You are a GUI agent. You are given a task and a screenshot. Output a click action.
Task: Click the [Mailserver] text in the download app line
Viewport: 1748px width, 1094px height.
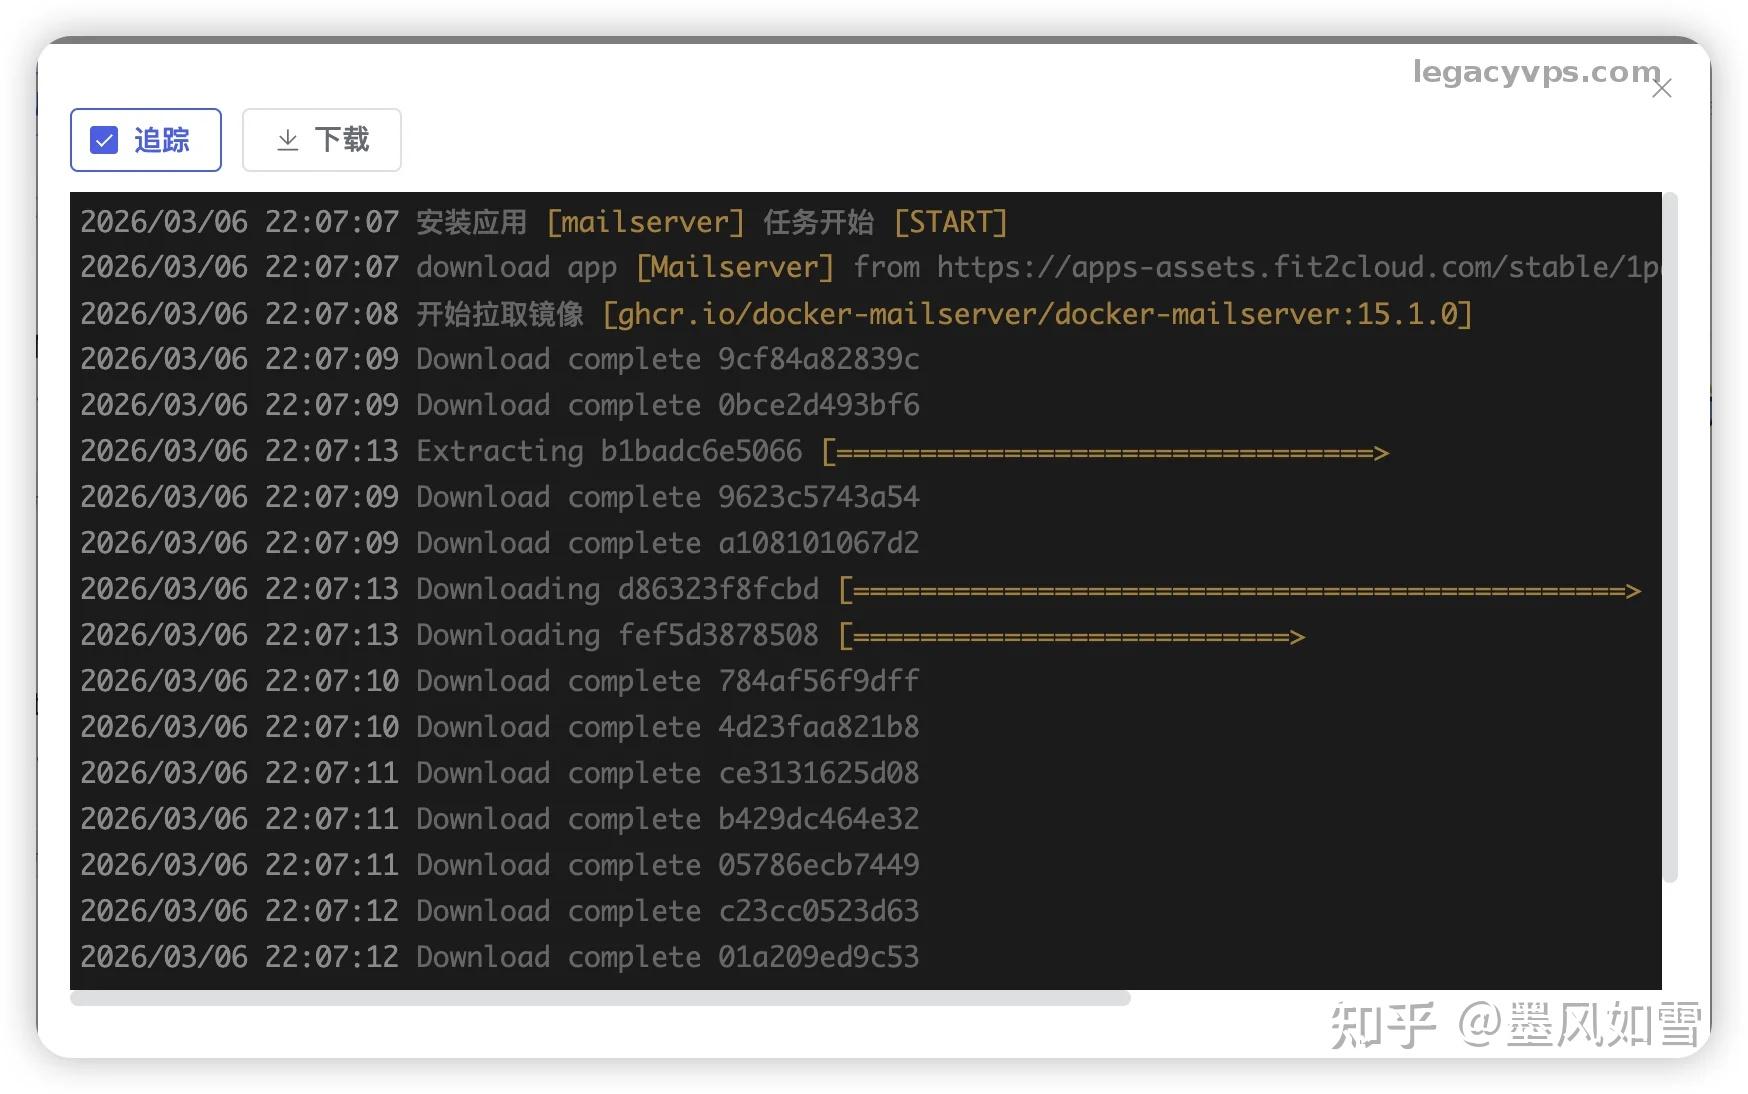(735, 268)
